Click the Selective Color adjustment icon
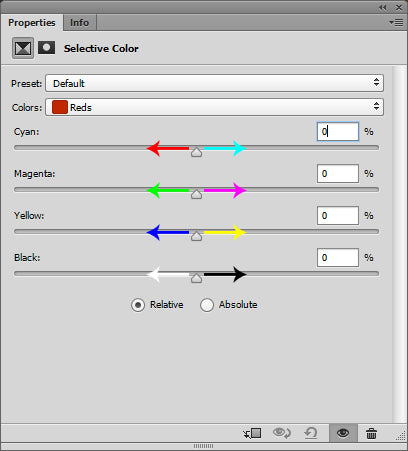408x451 pixels. pyautogui.click(x=23, y=48)
